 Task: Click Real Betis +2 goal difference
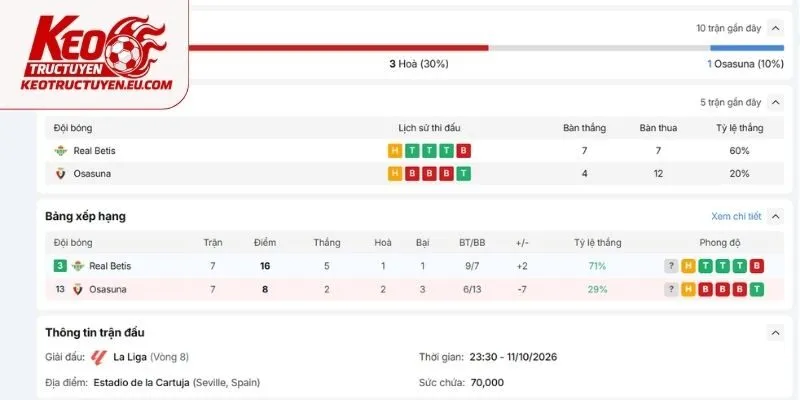tap(521, 266)
